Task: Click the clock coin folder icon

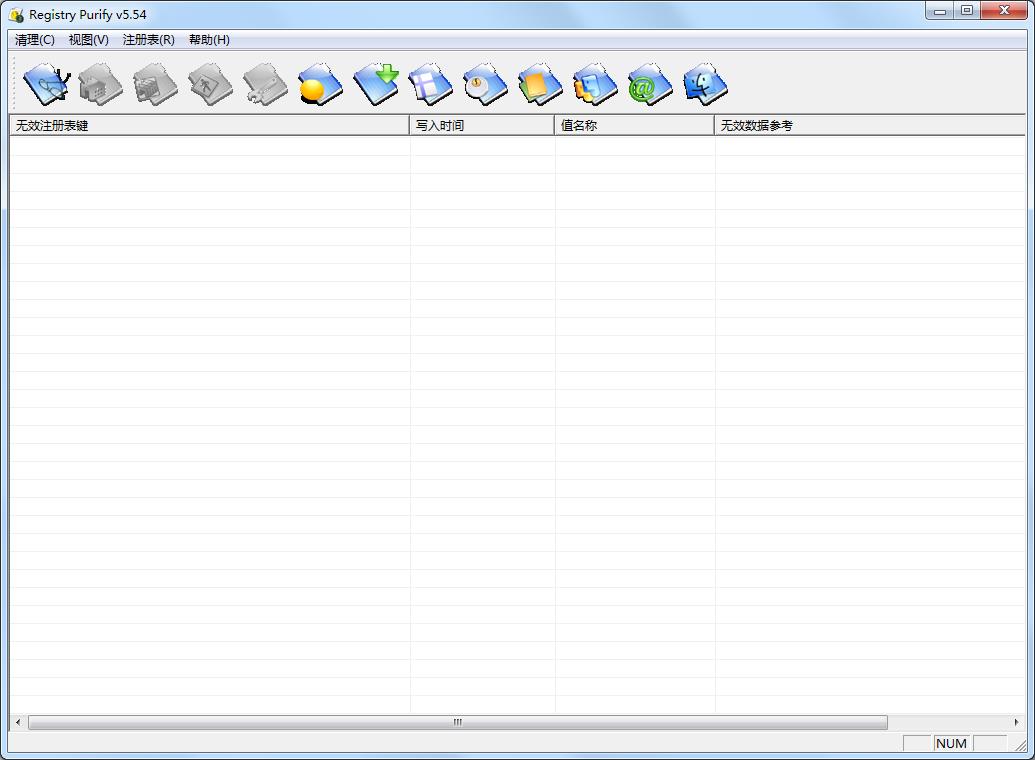Action: tap(485, 85)
